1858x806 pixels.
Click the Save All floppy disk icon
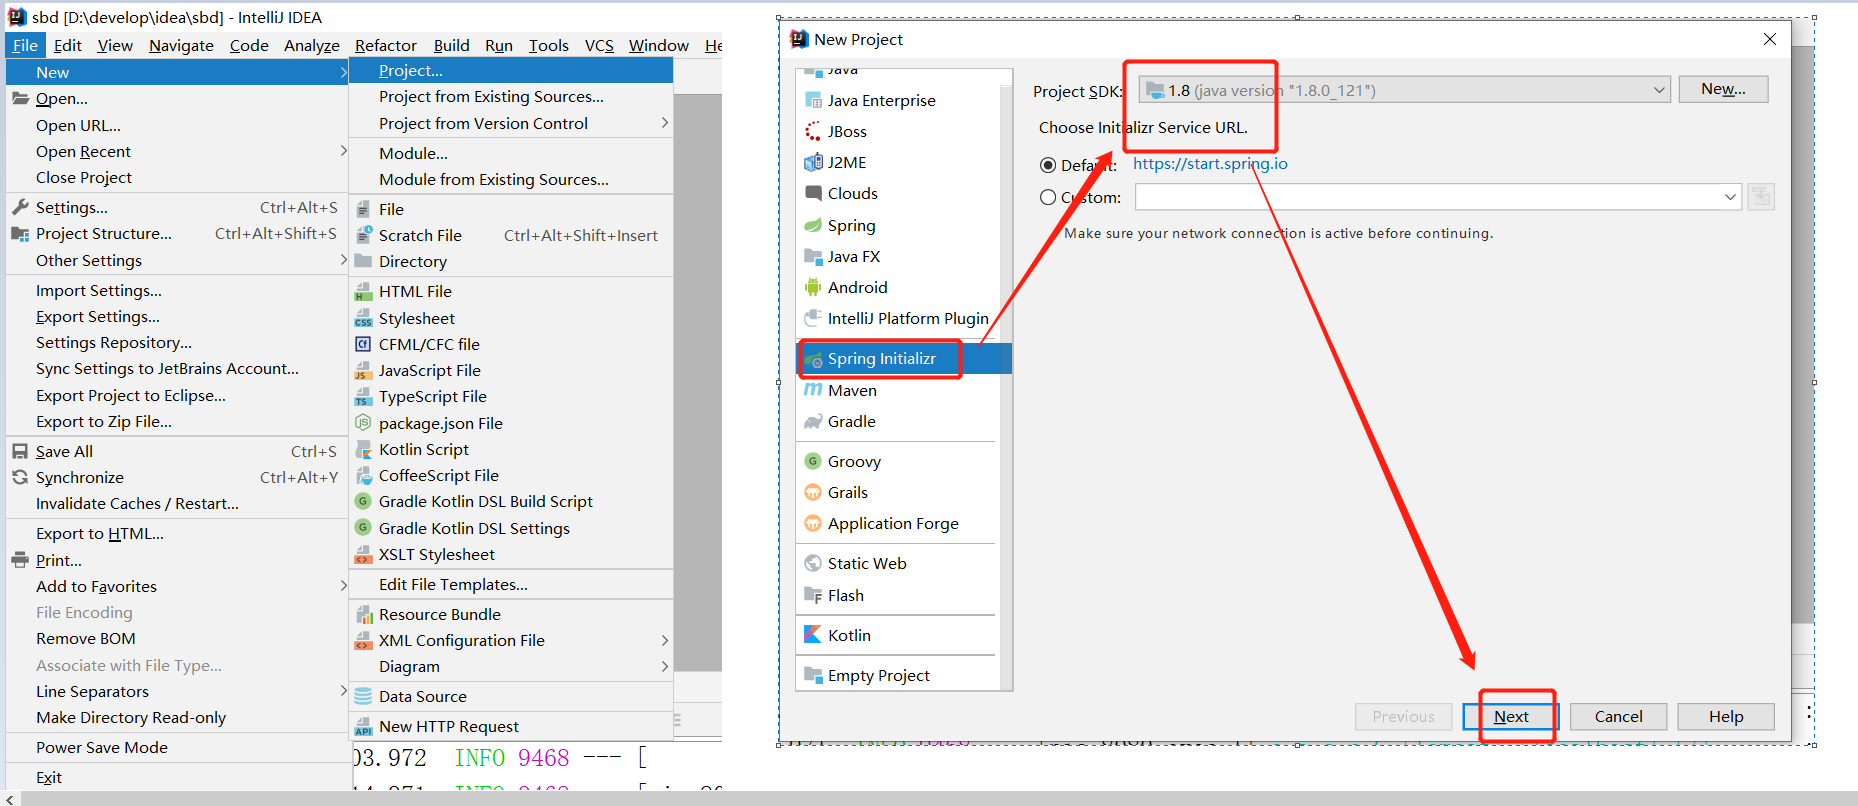20,451
